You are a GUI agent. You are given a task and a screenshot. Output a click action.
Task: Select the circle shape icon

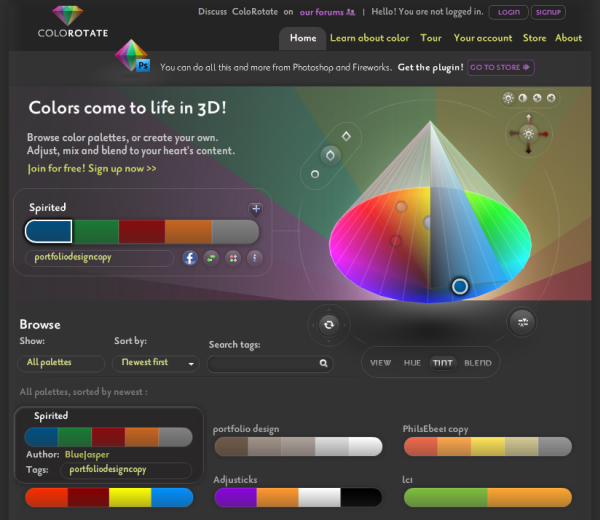tap(315, 174)
